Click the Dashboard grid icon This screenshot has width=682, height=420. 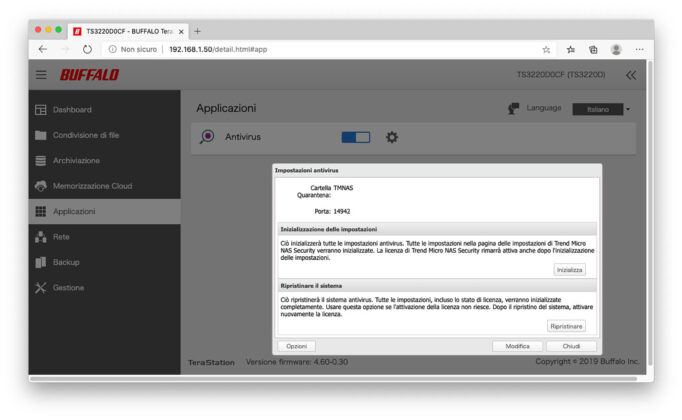click(x=40, y=110)
